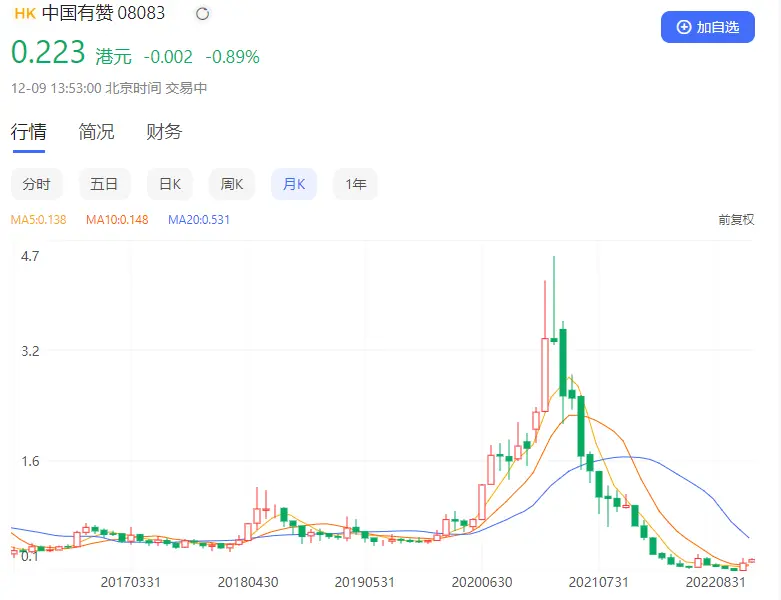Select the 月K chart period

[x=294, y=184]
